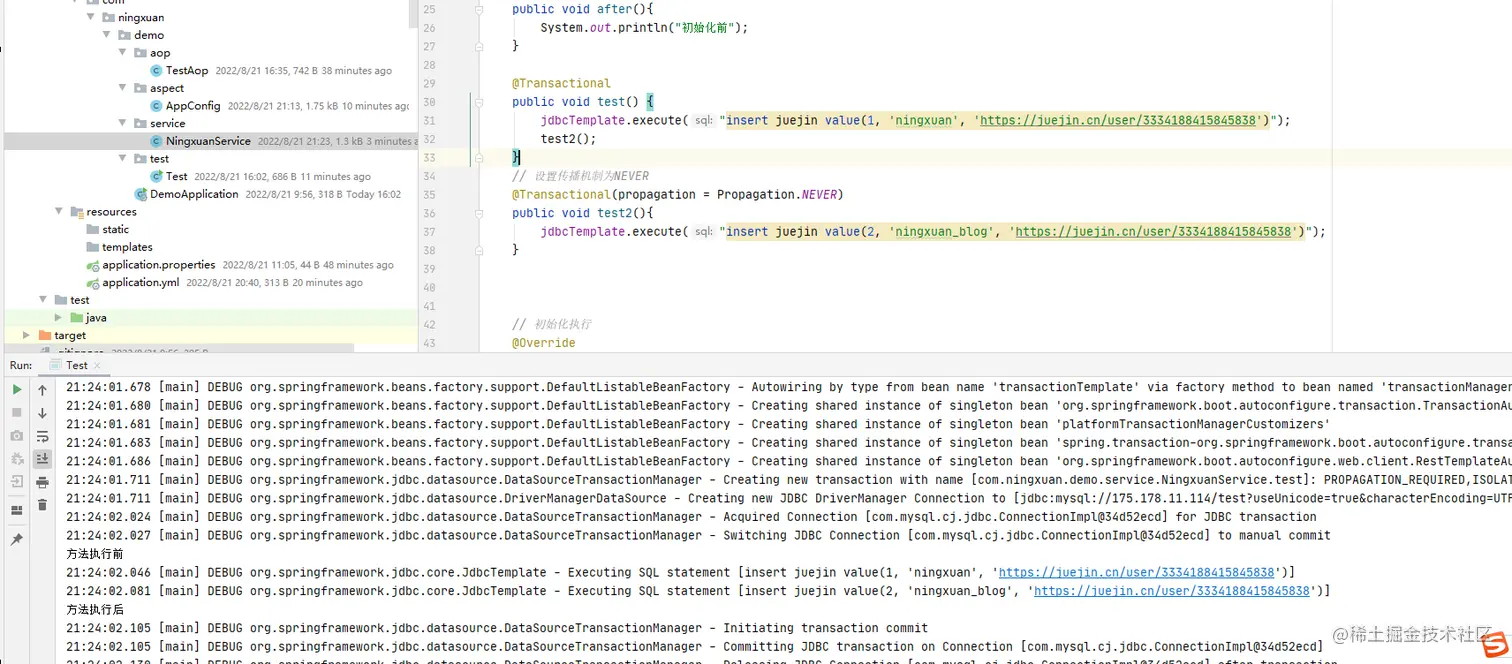Screen dimensions: 1512x664
Task: Toggle Soft-Wrap in the console
Action: (42, 436)
